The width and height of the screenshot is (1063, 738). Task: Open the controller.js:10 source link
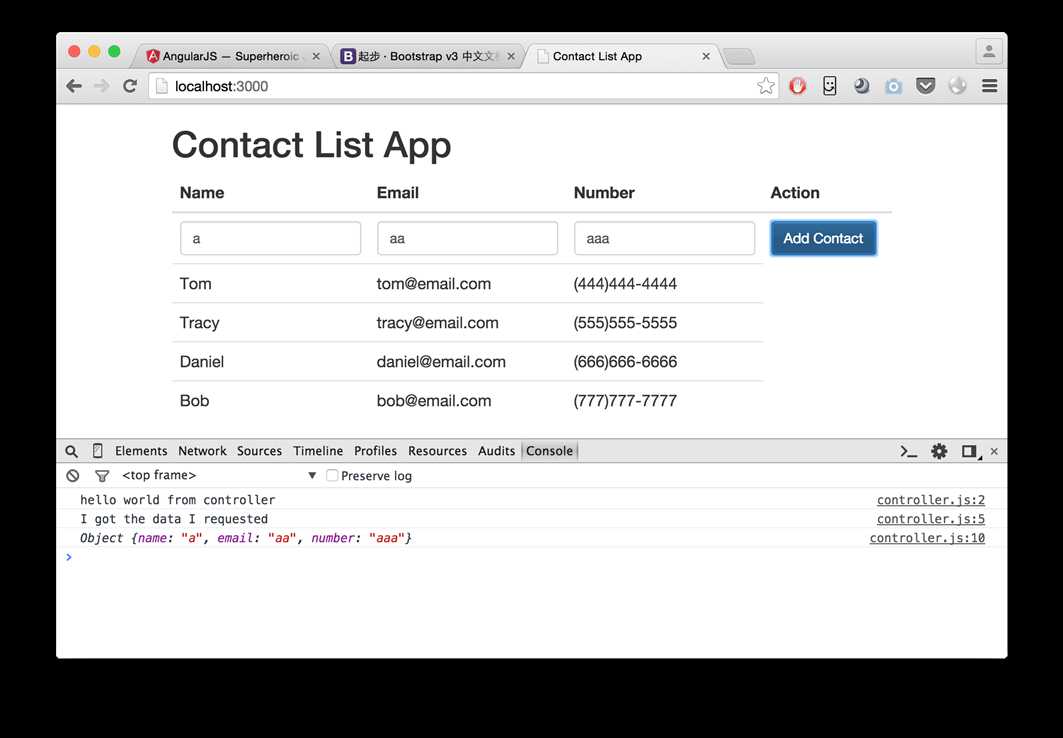pos(927,538)
